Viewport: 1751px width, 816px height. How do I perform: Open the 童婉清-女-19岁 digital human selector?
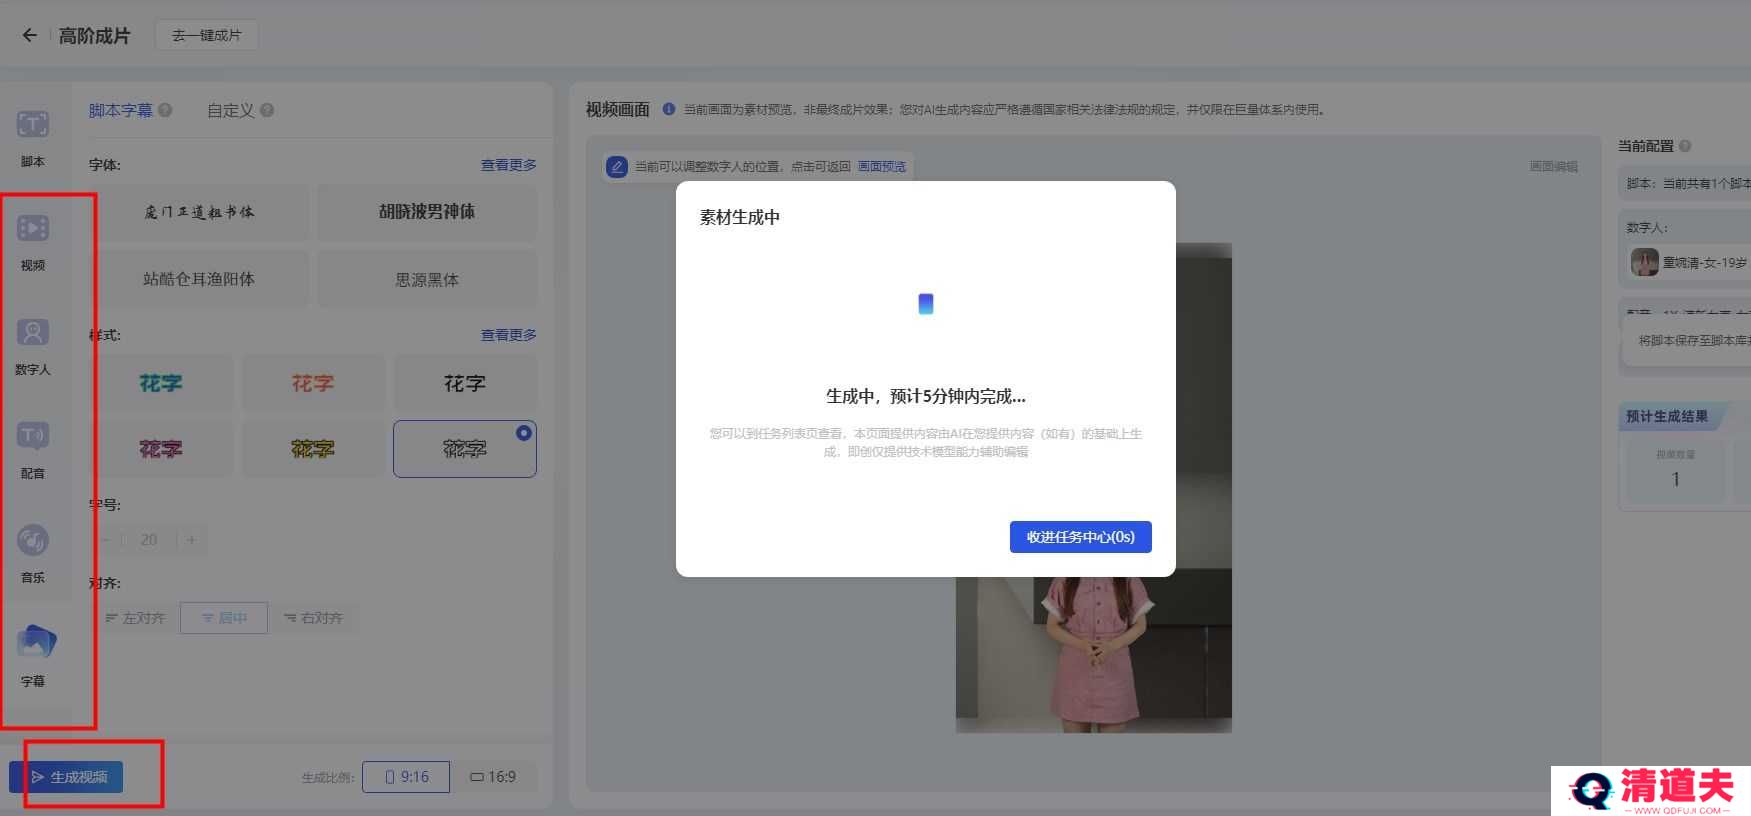[1690, 263]
